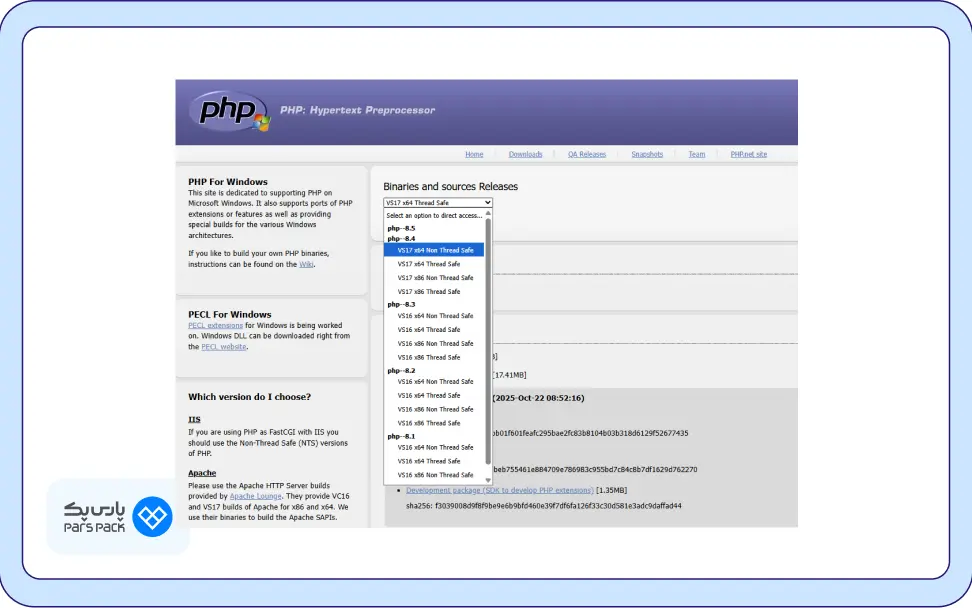Viewport: 972px width, 608px height.
Task: Open the Apache Lounge link
Action: [x=255, y=496]
